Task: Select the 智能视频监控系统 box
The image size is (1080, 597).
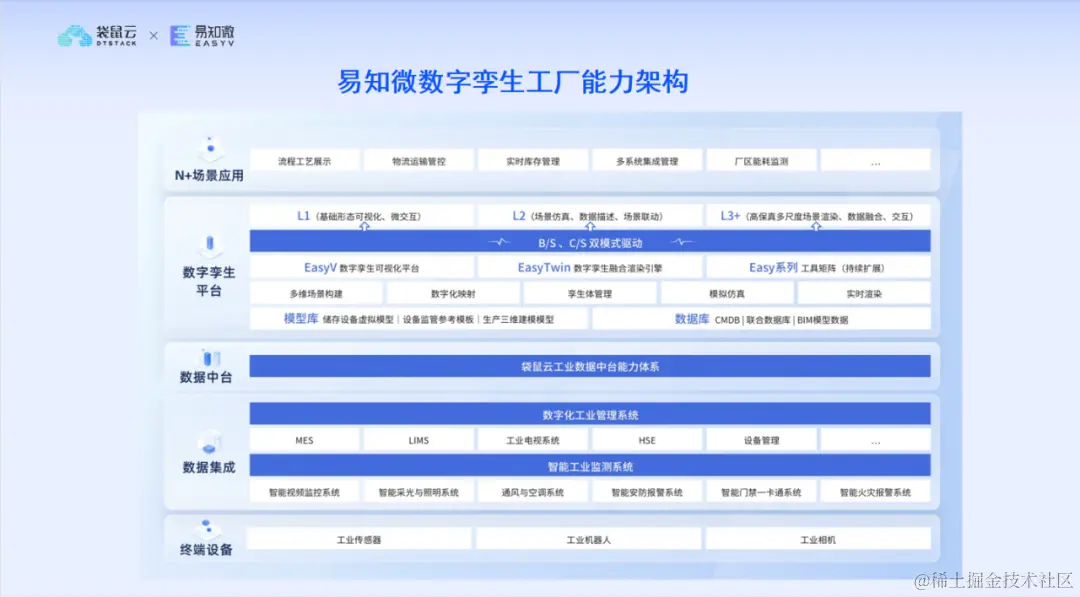Action: (x=304, y=492)
